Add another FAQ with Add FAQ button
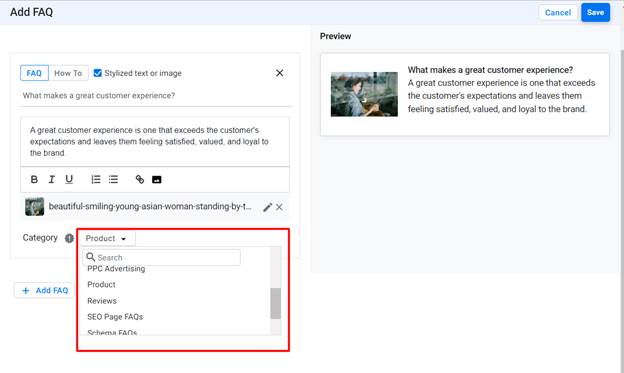624x373 pixels. click(45, 291)
